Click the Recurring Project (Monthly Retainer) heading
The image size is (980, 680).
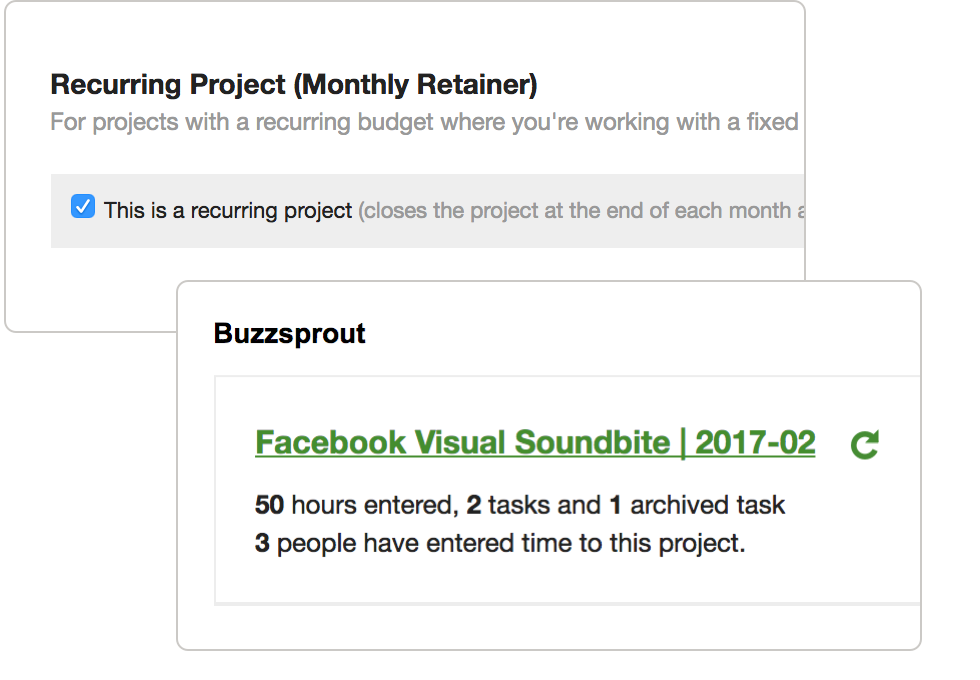(294, 84)
